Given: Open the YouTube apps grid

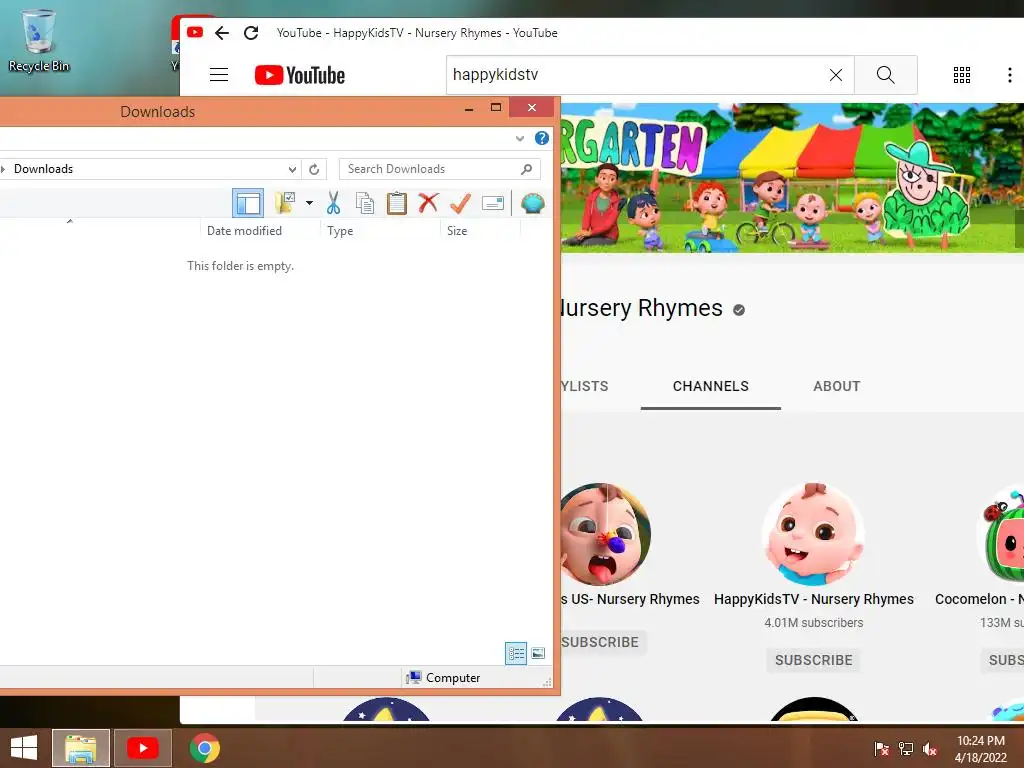Looking at the screenshot, I should 962,75.
